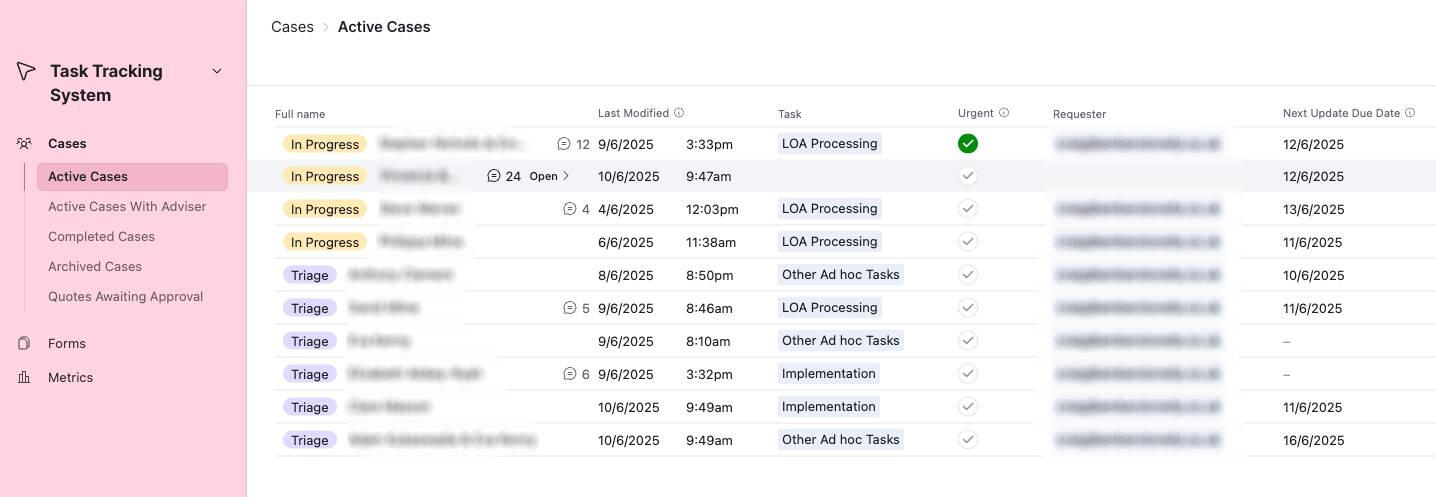Click the Open chevron on the highlighted row
This screenshot has height=497, width=1436.
tap(565, 176)
